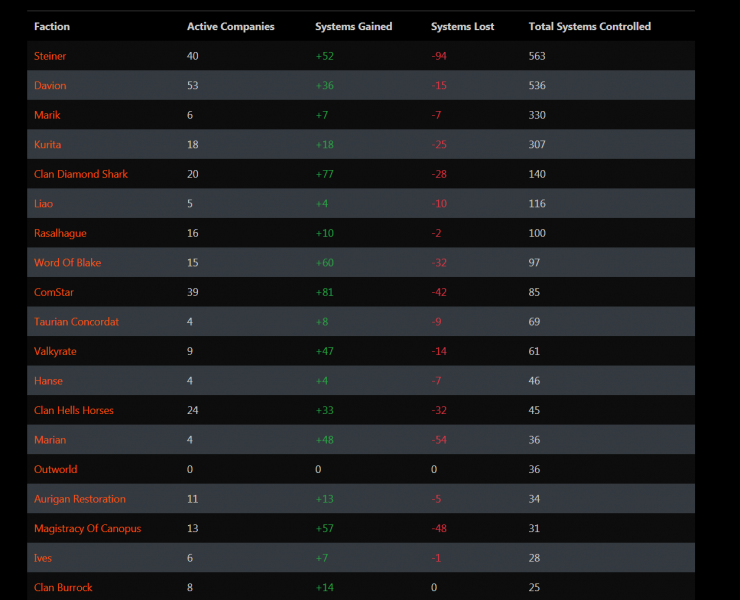740x600 pixels.
Task: Click the Marian faction link
Action: (x=50, y=440)
